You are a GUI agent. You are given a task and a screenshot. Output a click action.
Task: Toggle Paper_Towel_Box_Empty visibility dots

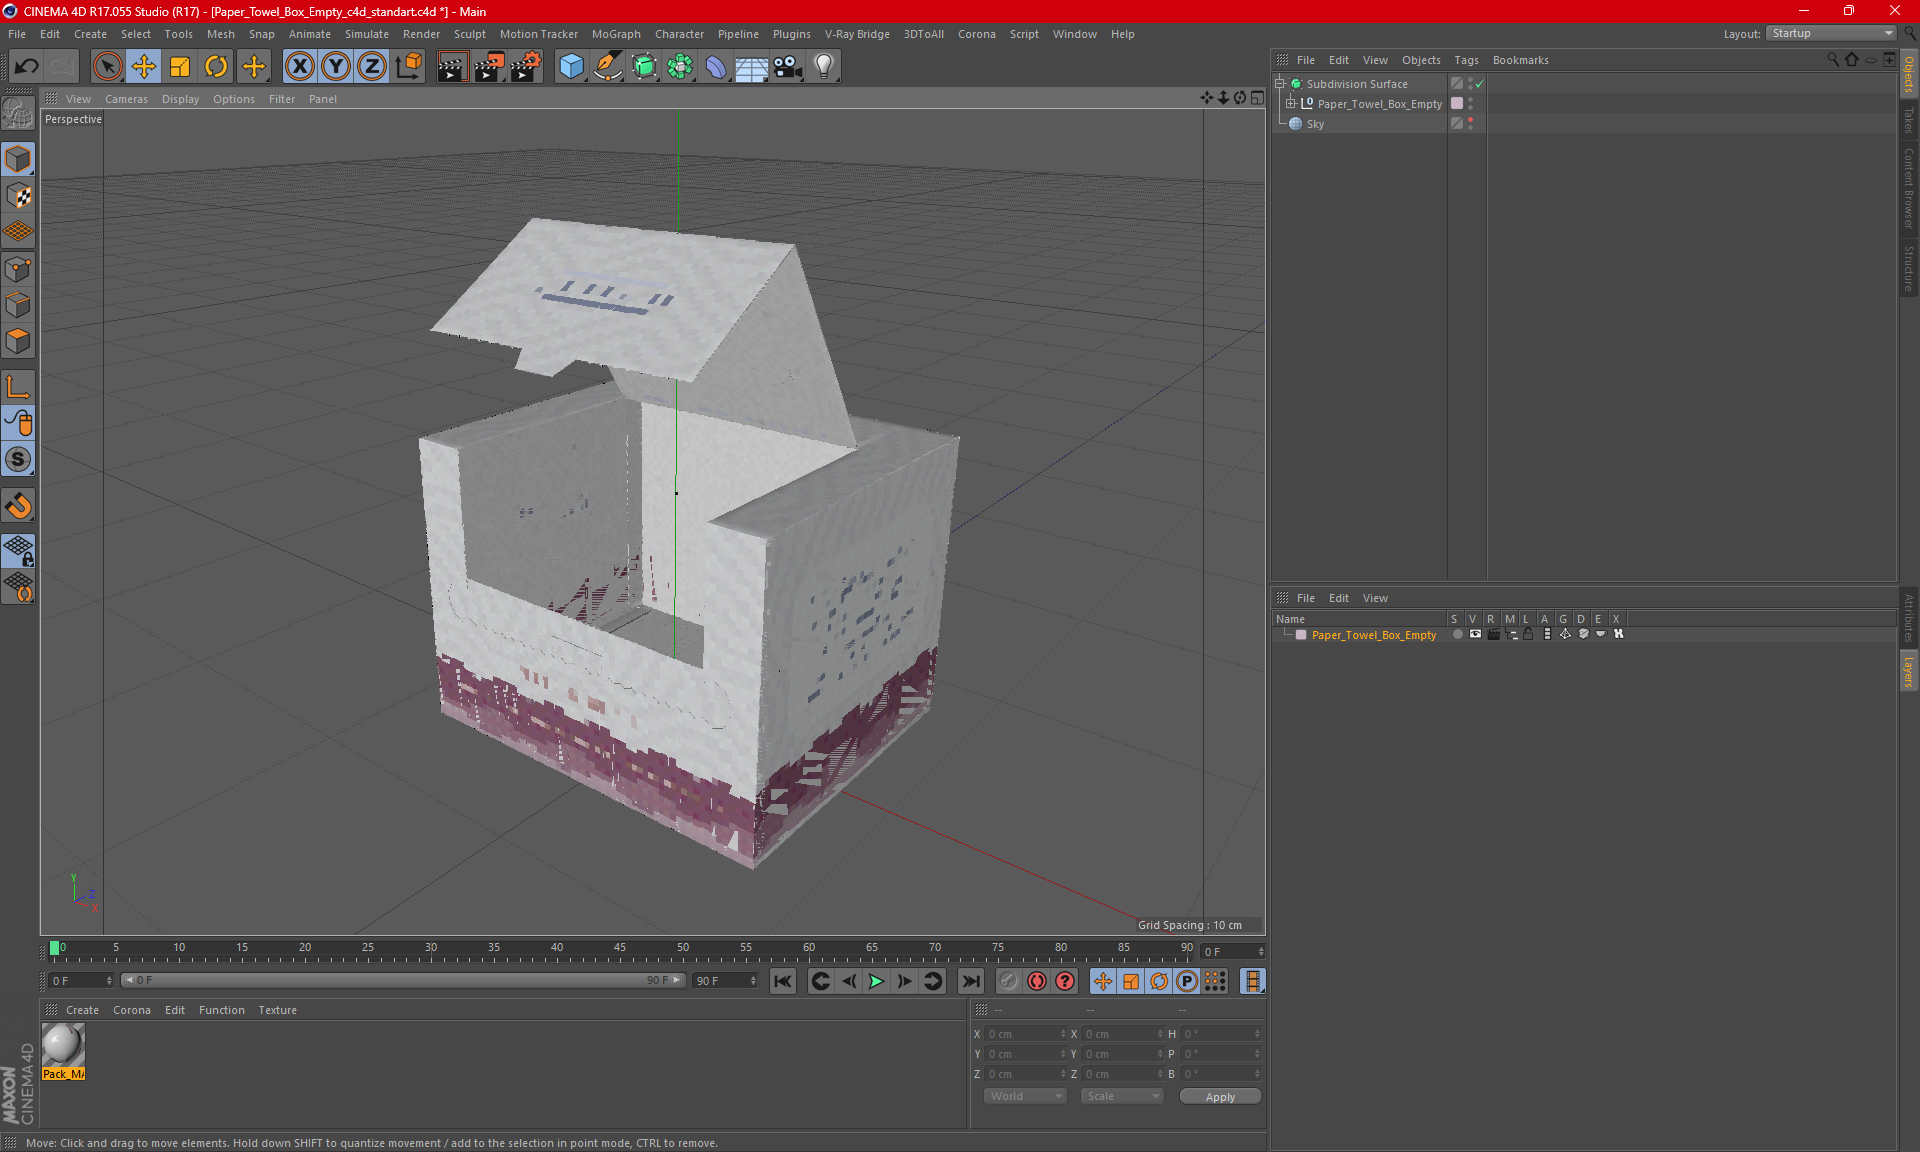1470,103
